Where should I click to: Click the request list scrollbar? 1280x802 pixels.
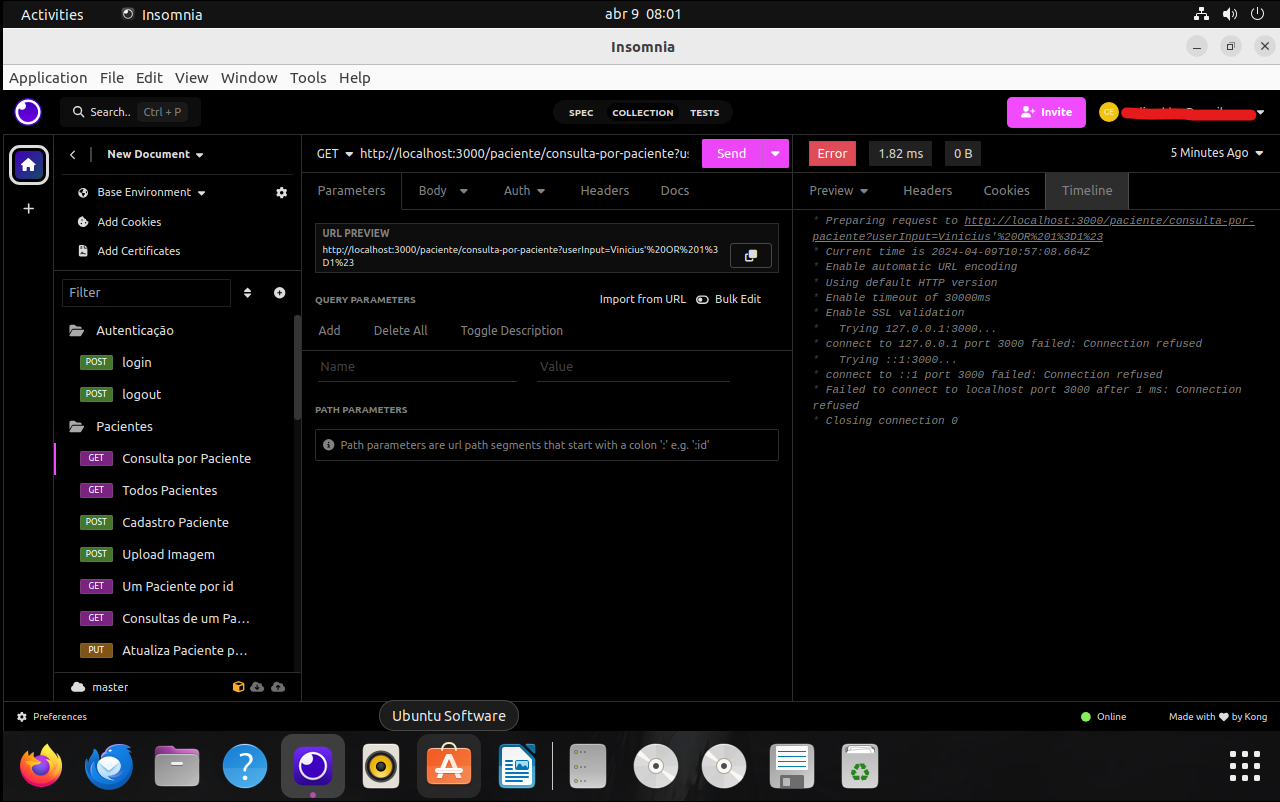click(297, 367)
